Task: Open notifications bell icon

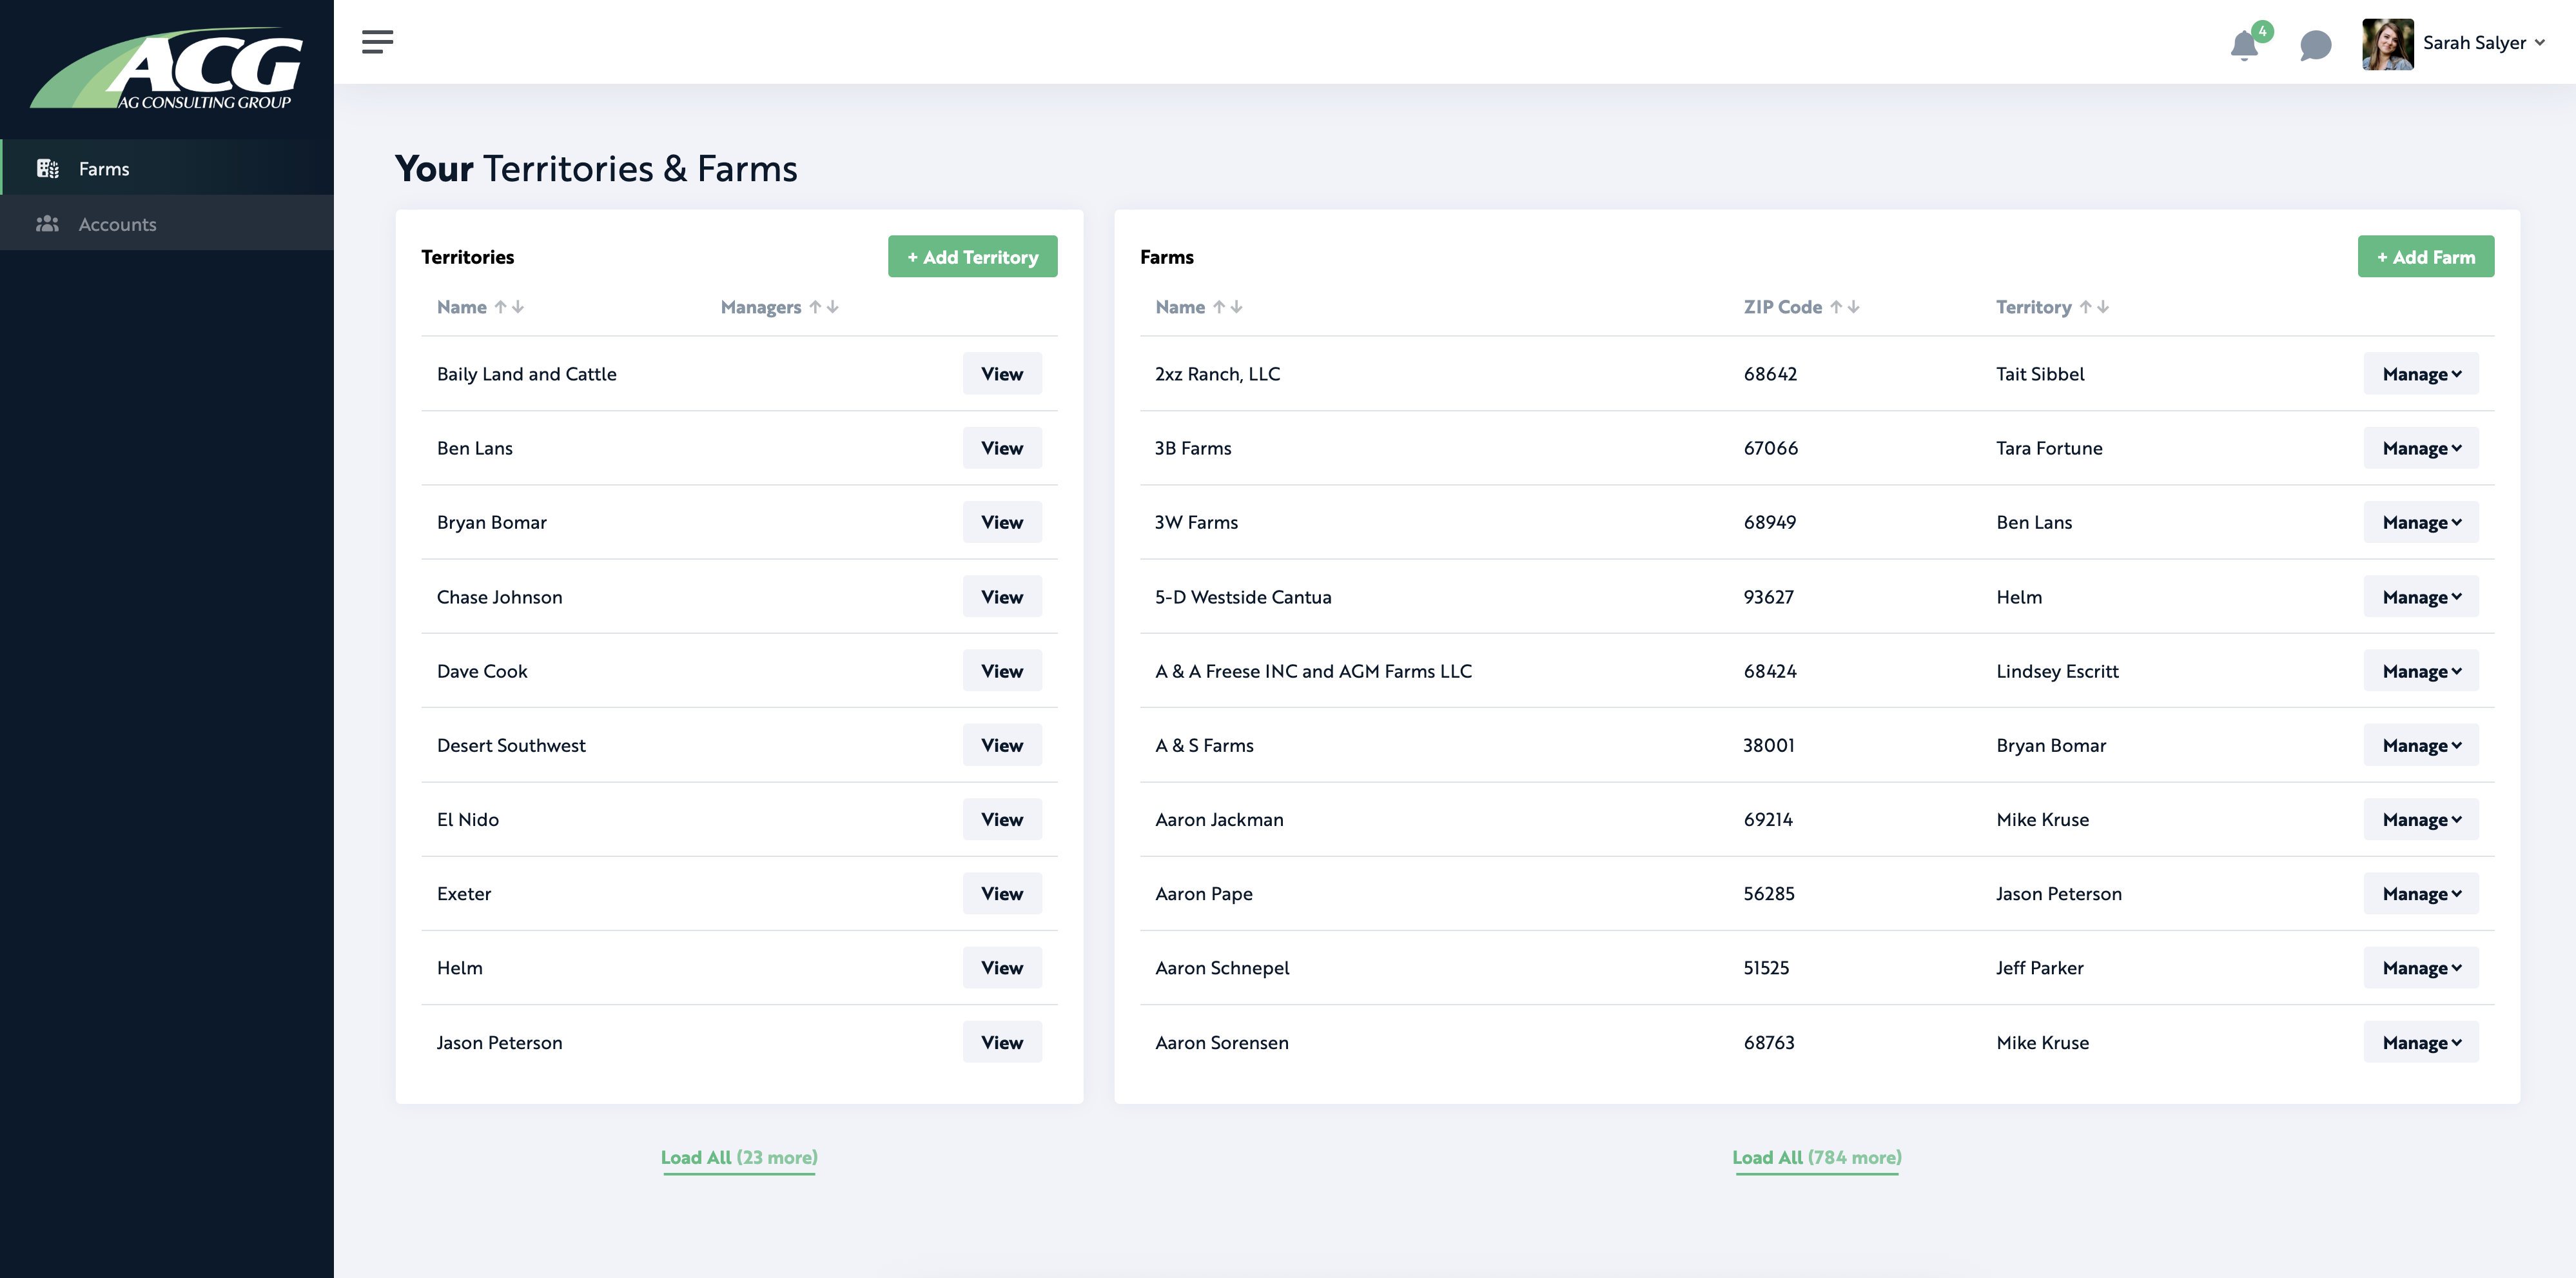Action: (2244, 45)
